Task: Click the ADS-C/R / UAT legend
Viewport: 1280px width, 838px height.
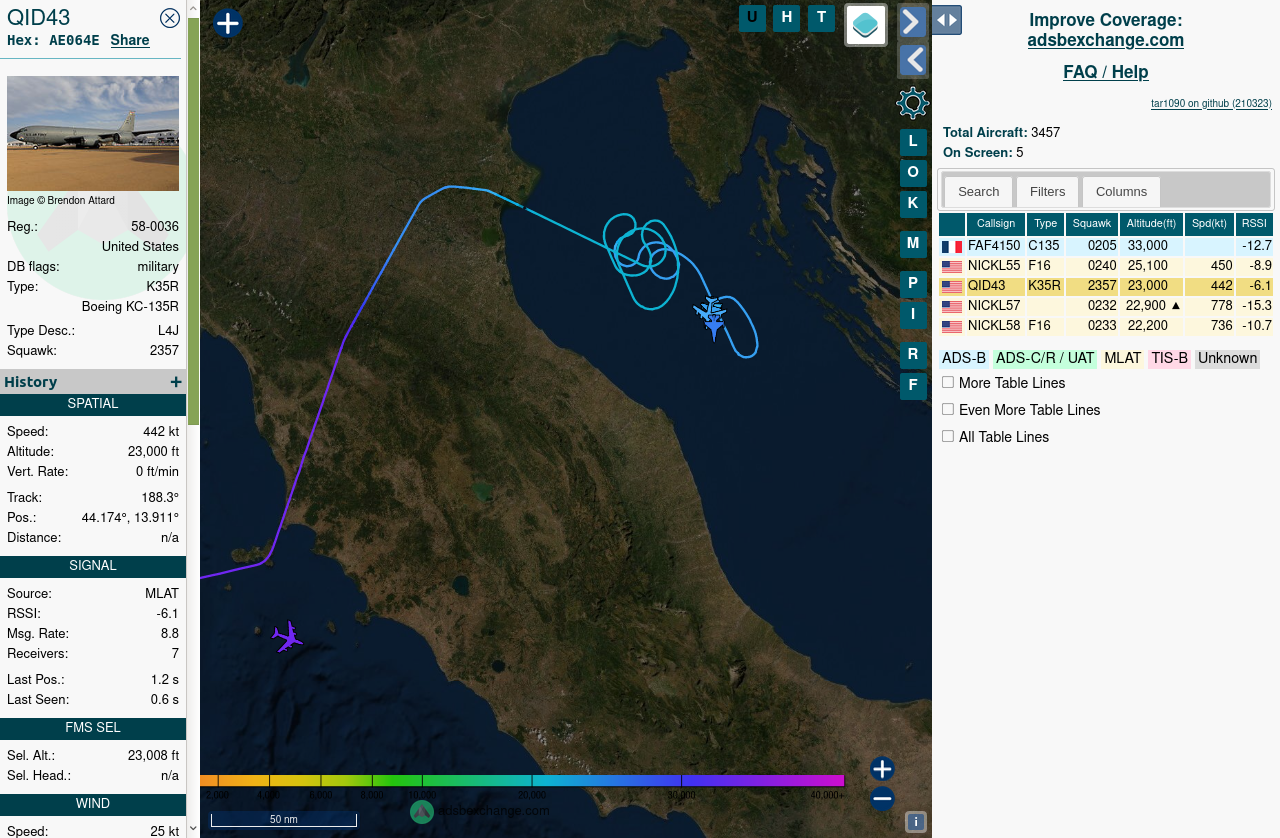Action: click(1045, 358)
